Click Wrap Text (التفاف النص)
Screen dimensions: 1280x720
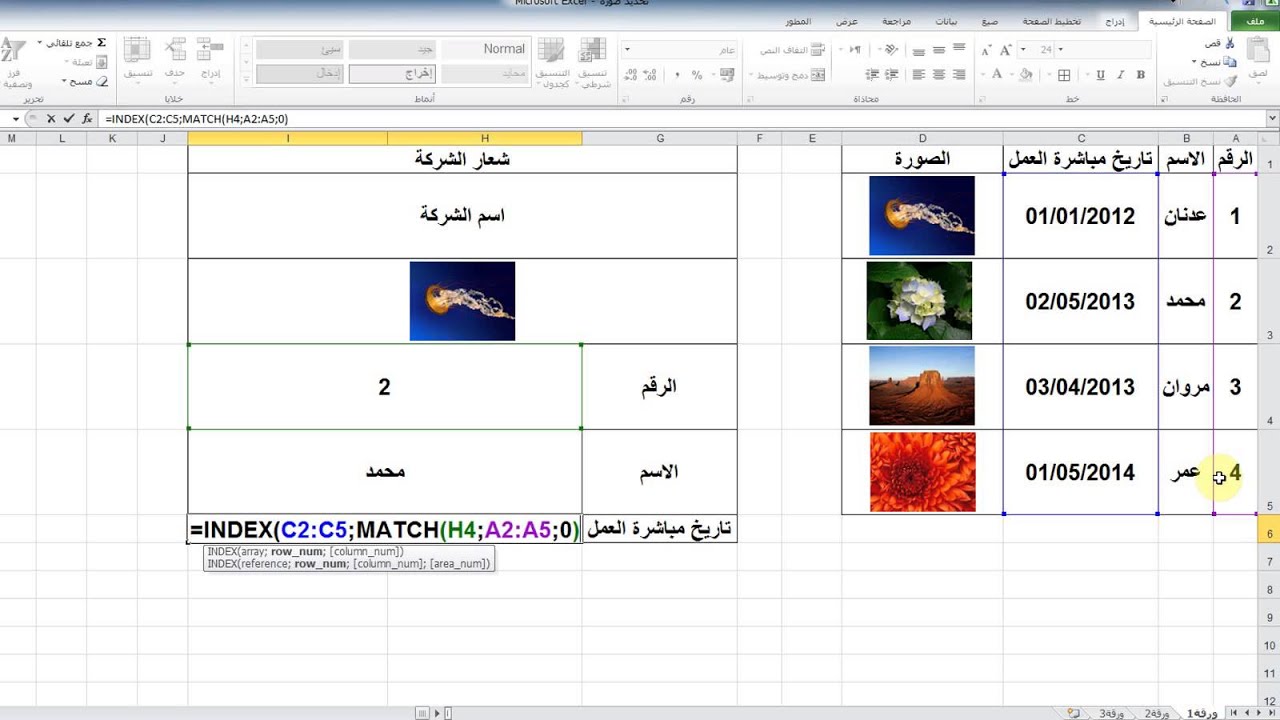[793, 50]
